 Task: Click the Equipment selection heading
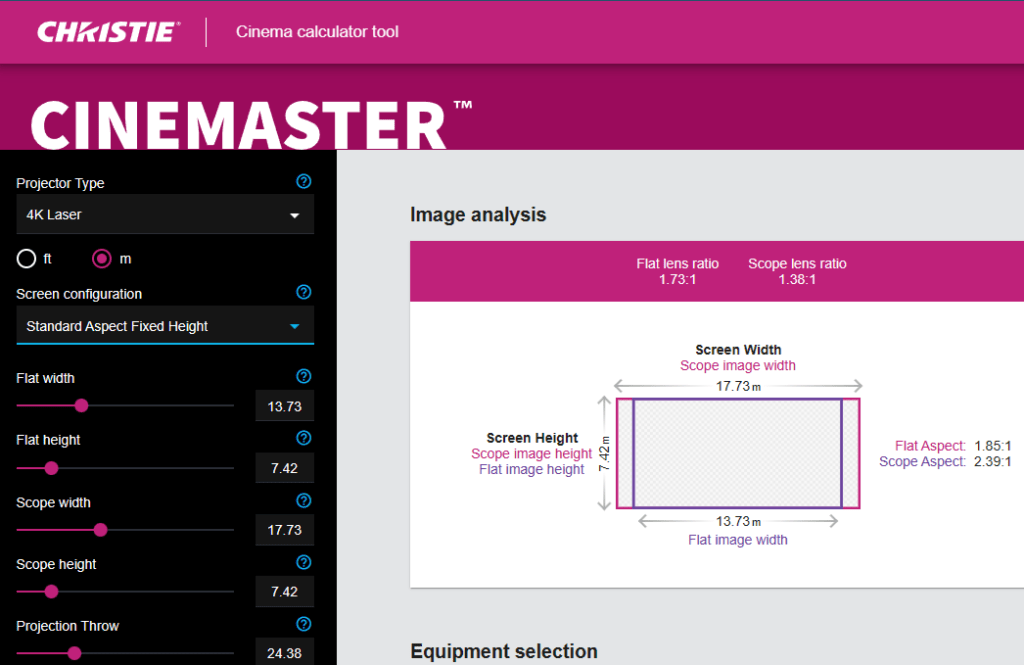pyautogui.click(x=504, y=651)
